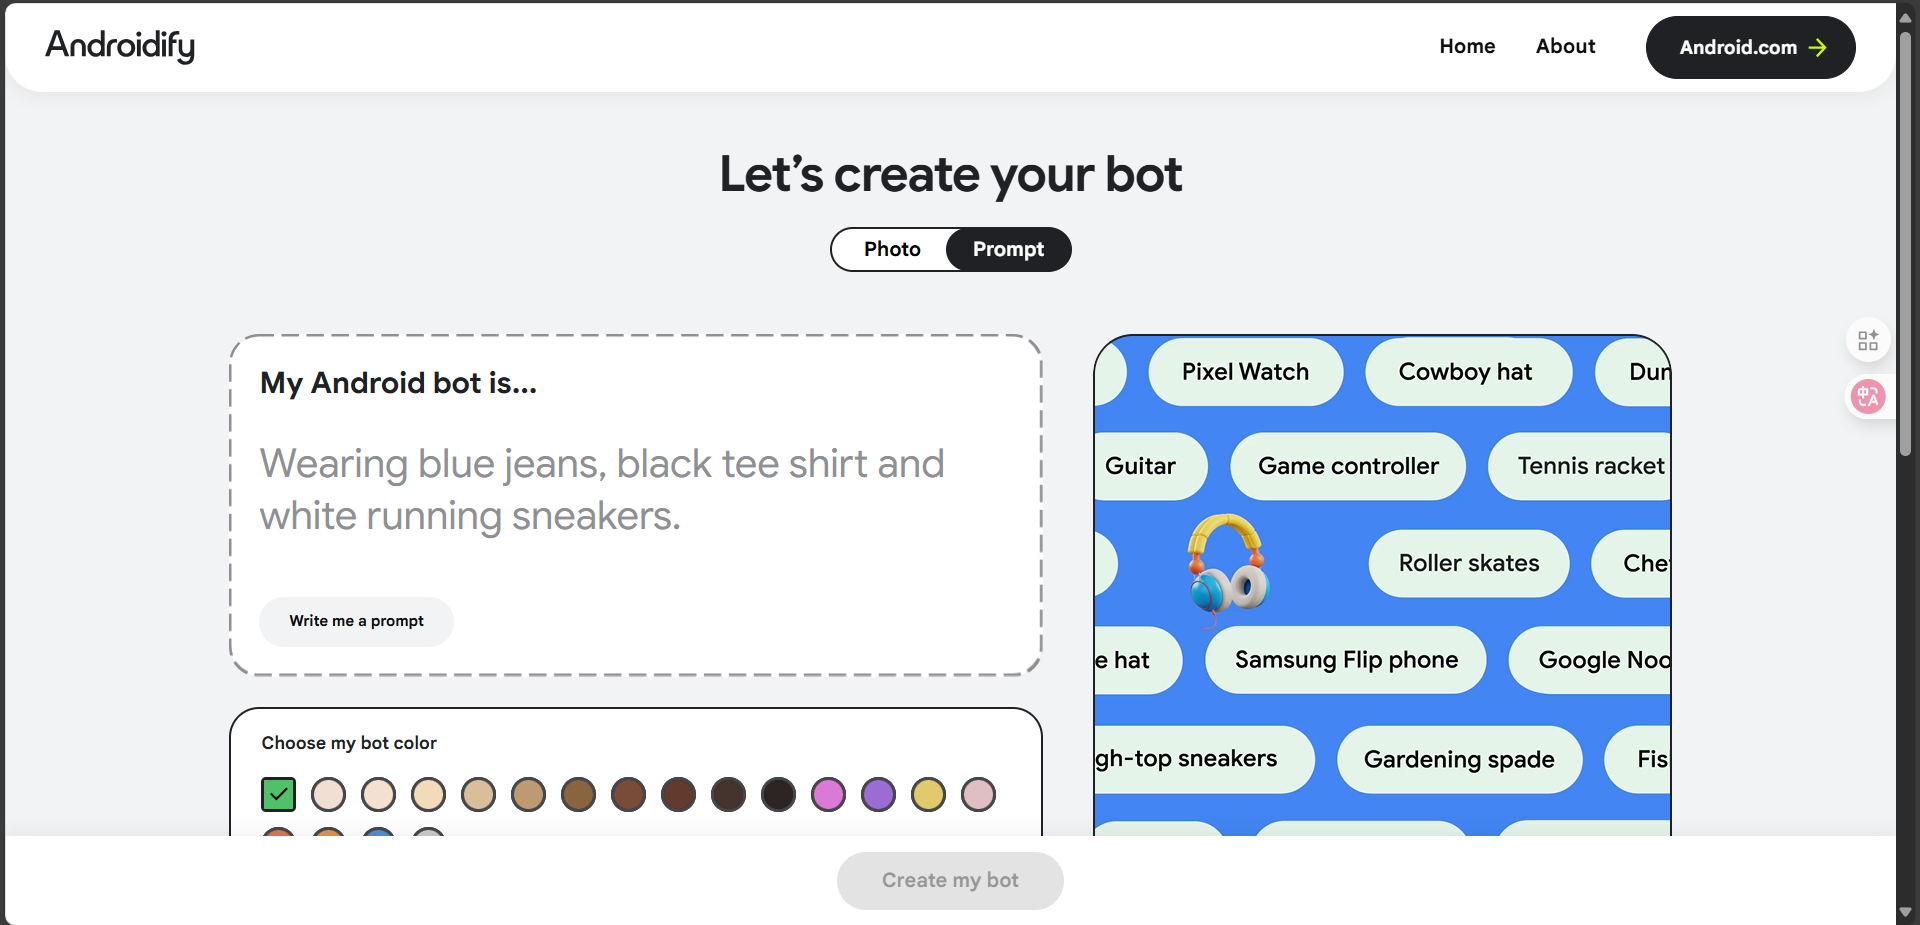Image resolution: width=1920 pixels, height=925 pixels.
Task: Open the grid-plus extension icon
Action: 1867,341
